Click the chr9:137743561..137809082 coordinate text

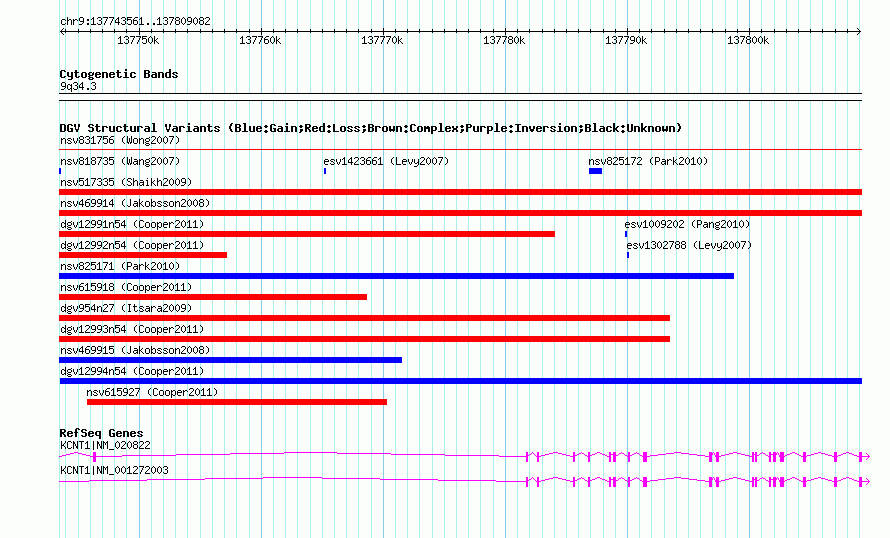pyautogui.click(x=135, y=21)
